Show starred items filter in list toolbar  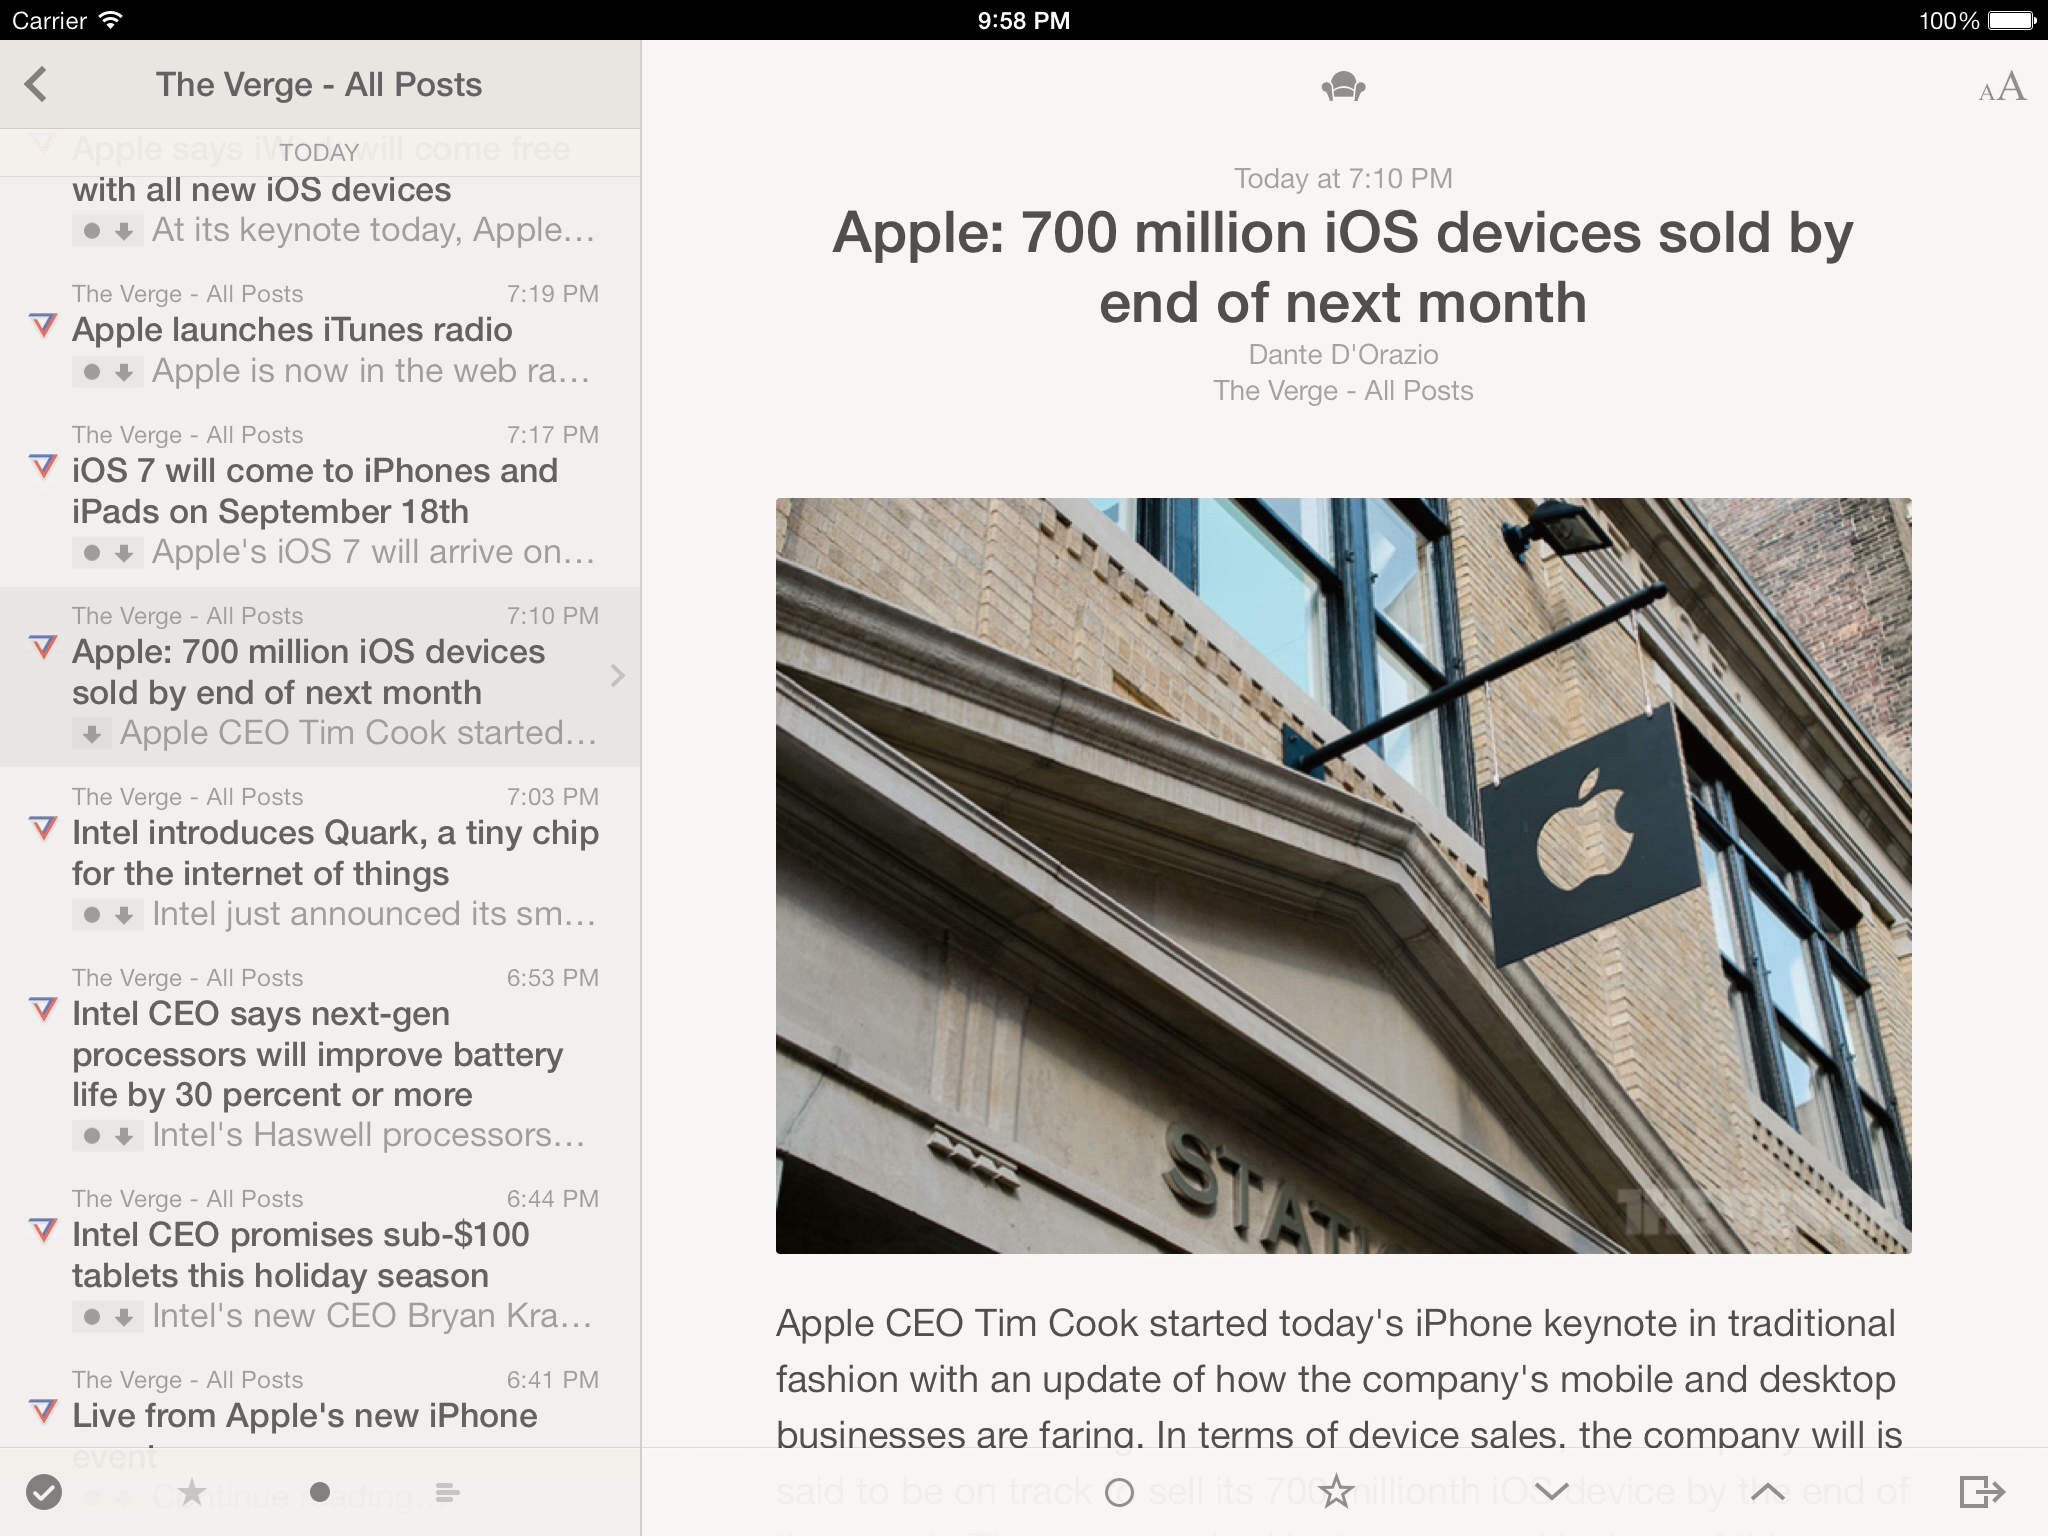pyautogui.click(x=191, y=1492)
